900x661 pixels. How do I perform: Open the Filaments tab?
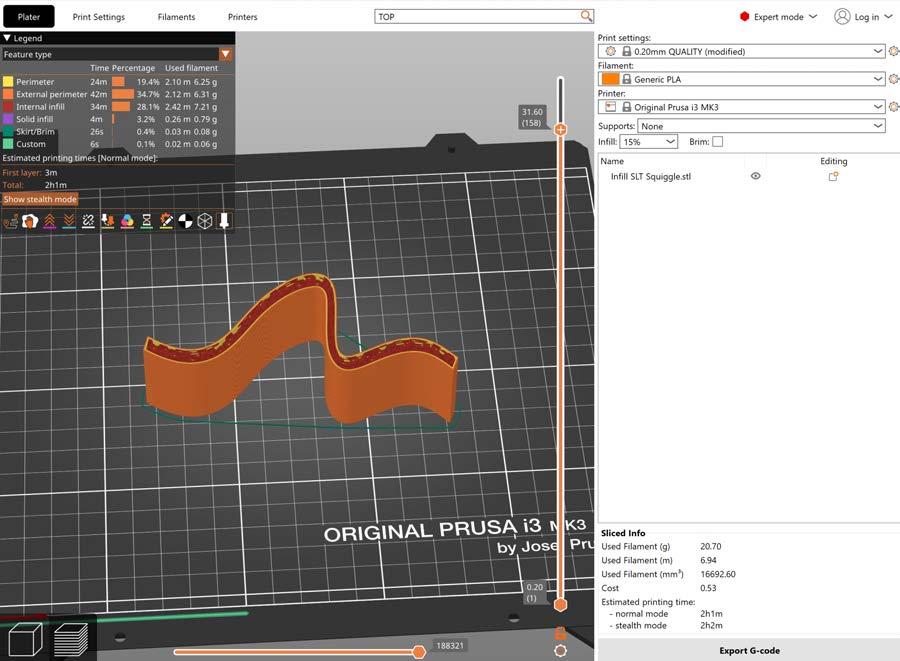click(x=176, y=17)
